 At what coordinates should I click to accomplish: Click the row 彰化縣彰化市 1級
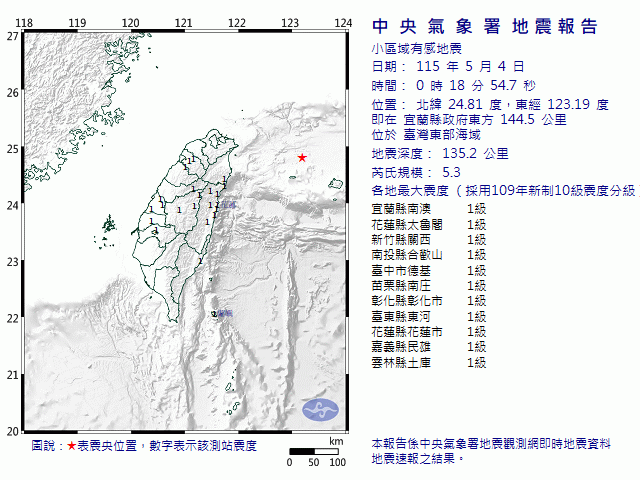coord(429,301)
